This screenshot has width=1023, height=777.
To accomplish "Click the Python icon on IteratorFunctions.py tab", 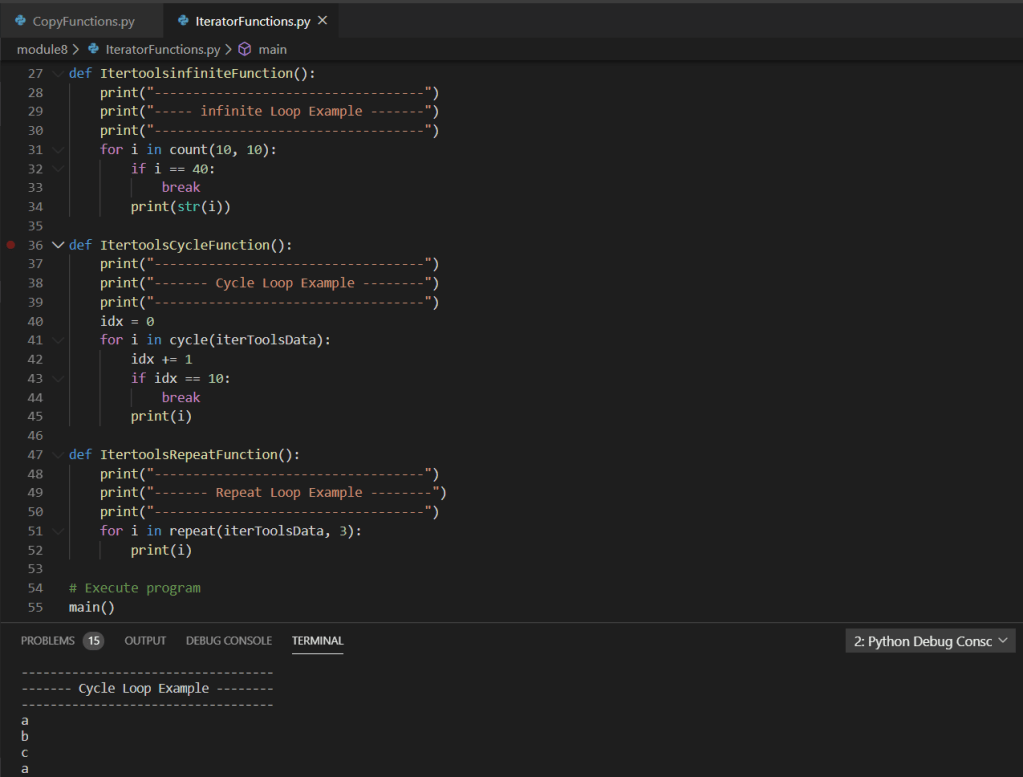I will pyautogui.click(x=183, y=21).
